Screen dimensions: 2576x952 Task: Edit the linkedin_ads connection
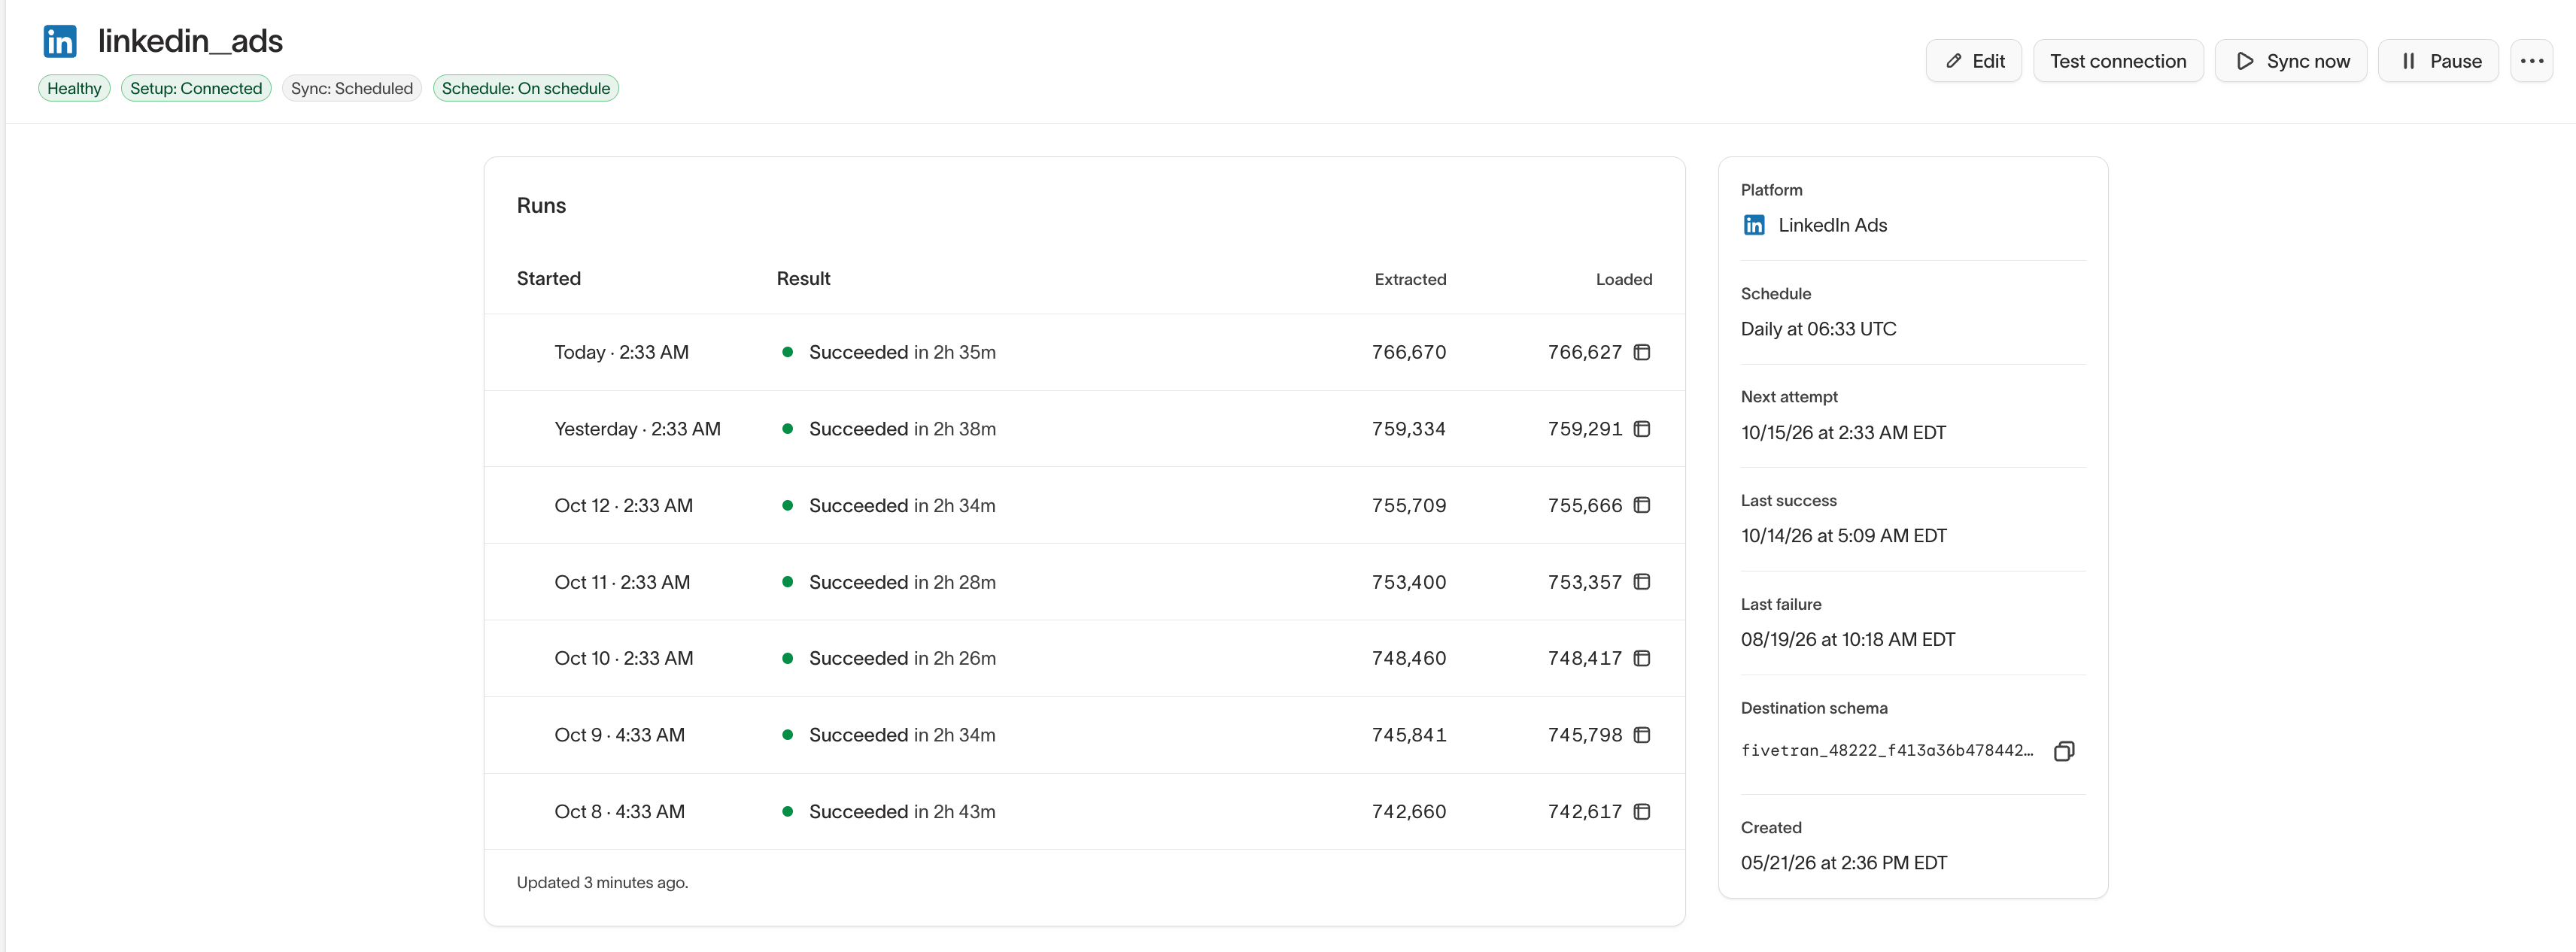(1974, 61)
